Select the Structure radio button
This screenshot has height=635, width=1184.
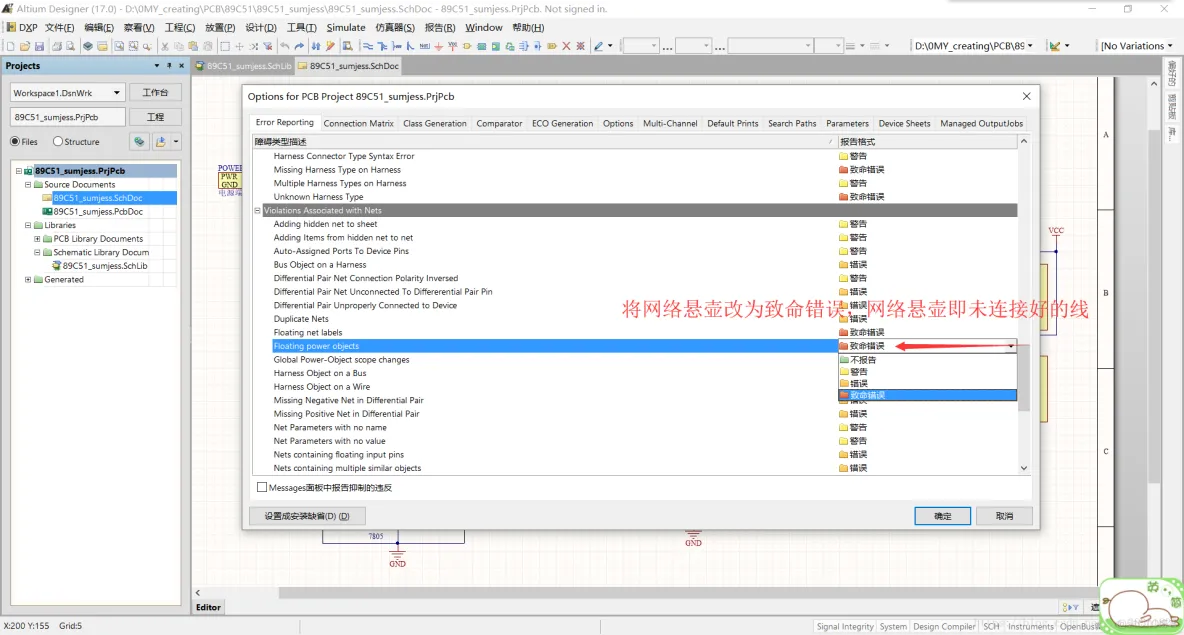click(57, 141)
